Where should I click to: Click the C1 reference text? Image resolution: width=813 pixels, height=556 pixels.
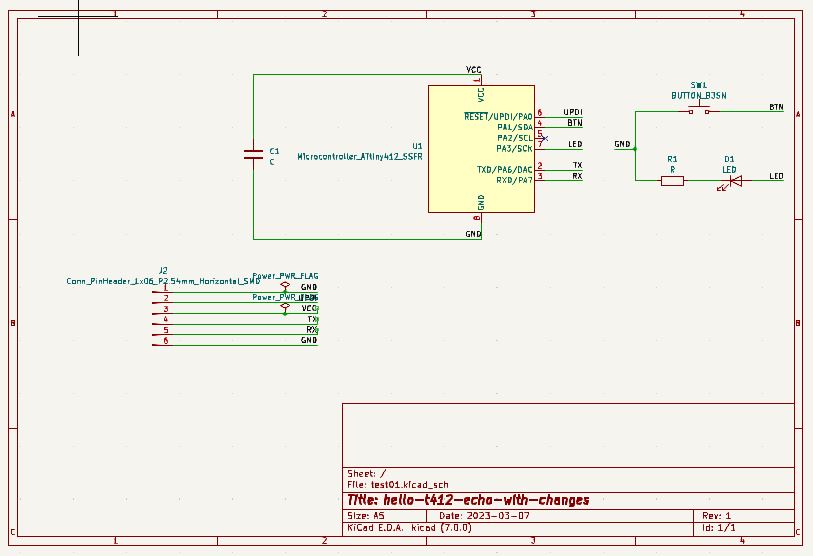click(x=274, y=151)
